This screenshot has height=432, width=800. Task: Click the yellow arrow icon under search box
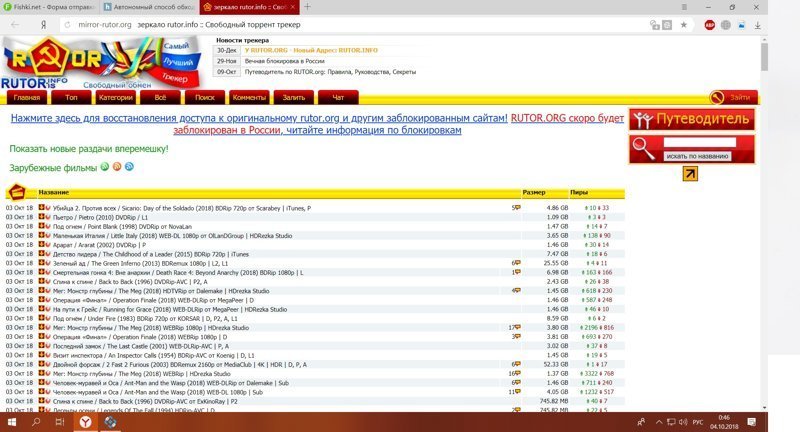(x=690, y=174)
